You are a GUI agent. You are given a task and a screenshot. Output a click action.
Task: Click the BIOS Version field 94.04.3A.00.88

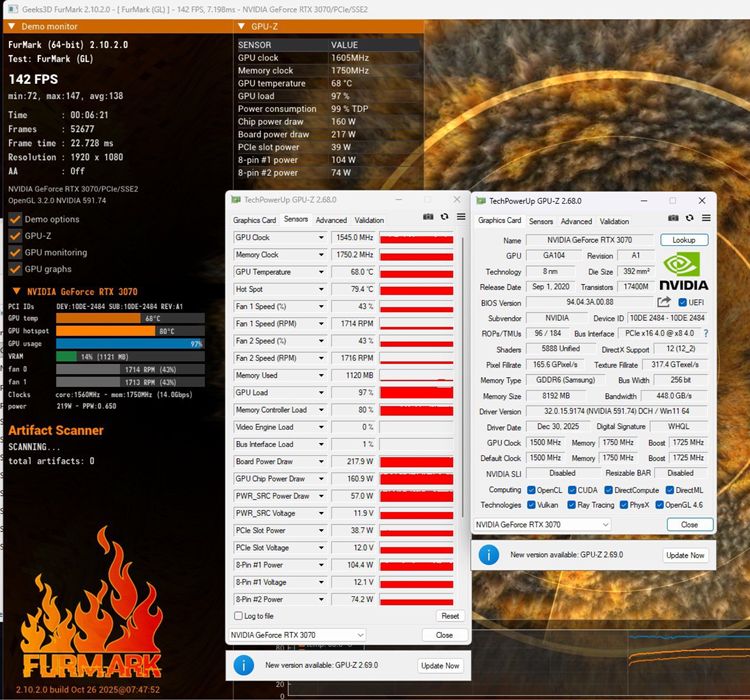pos(589,302)
